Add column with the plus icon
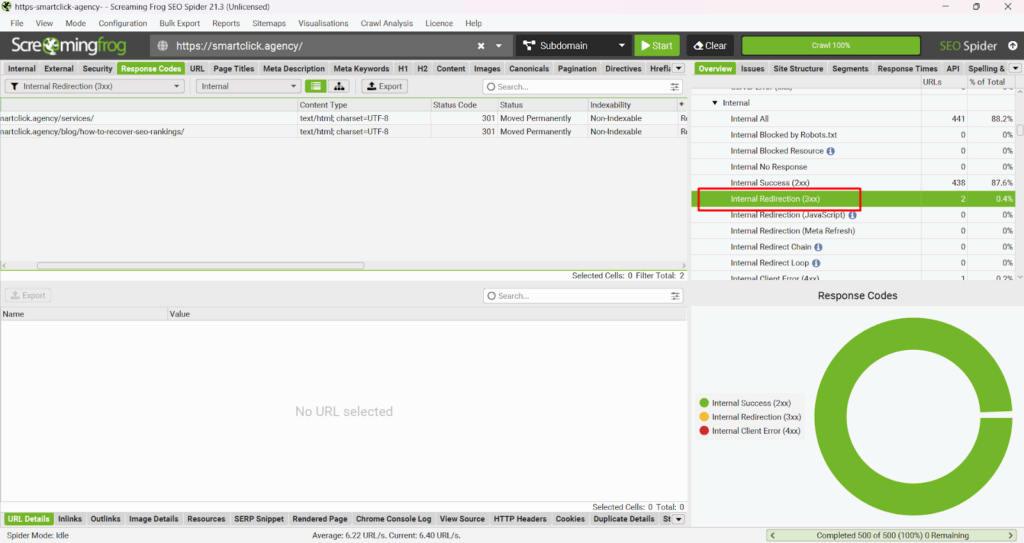The width and height of the screenshot is (1024, 543). [x=682, y=105]
